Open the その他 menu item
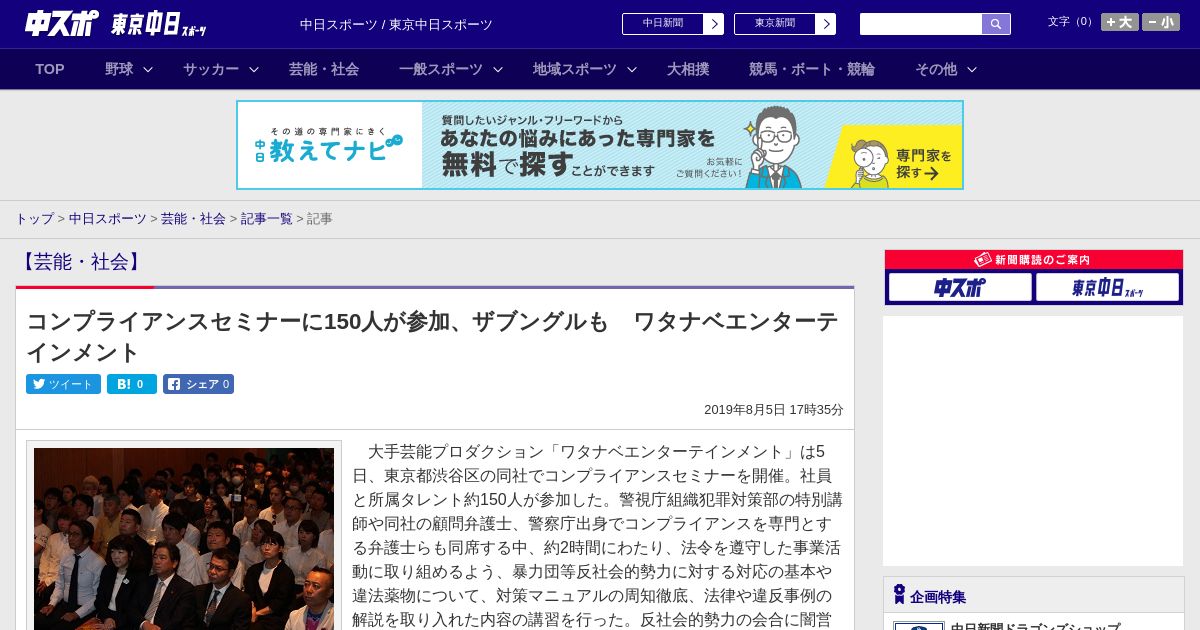 click(936, 69)
